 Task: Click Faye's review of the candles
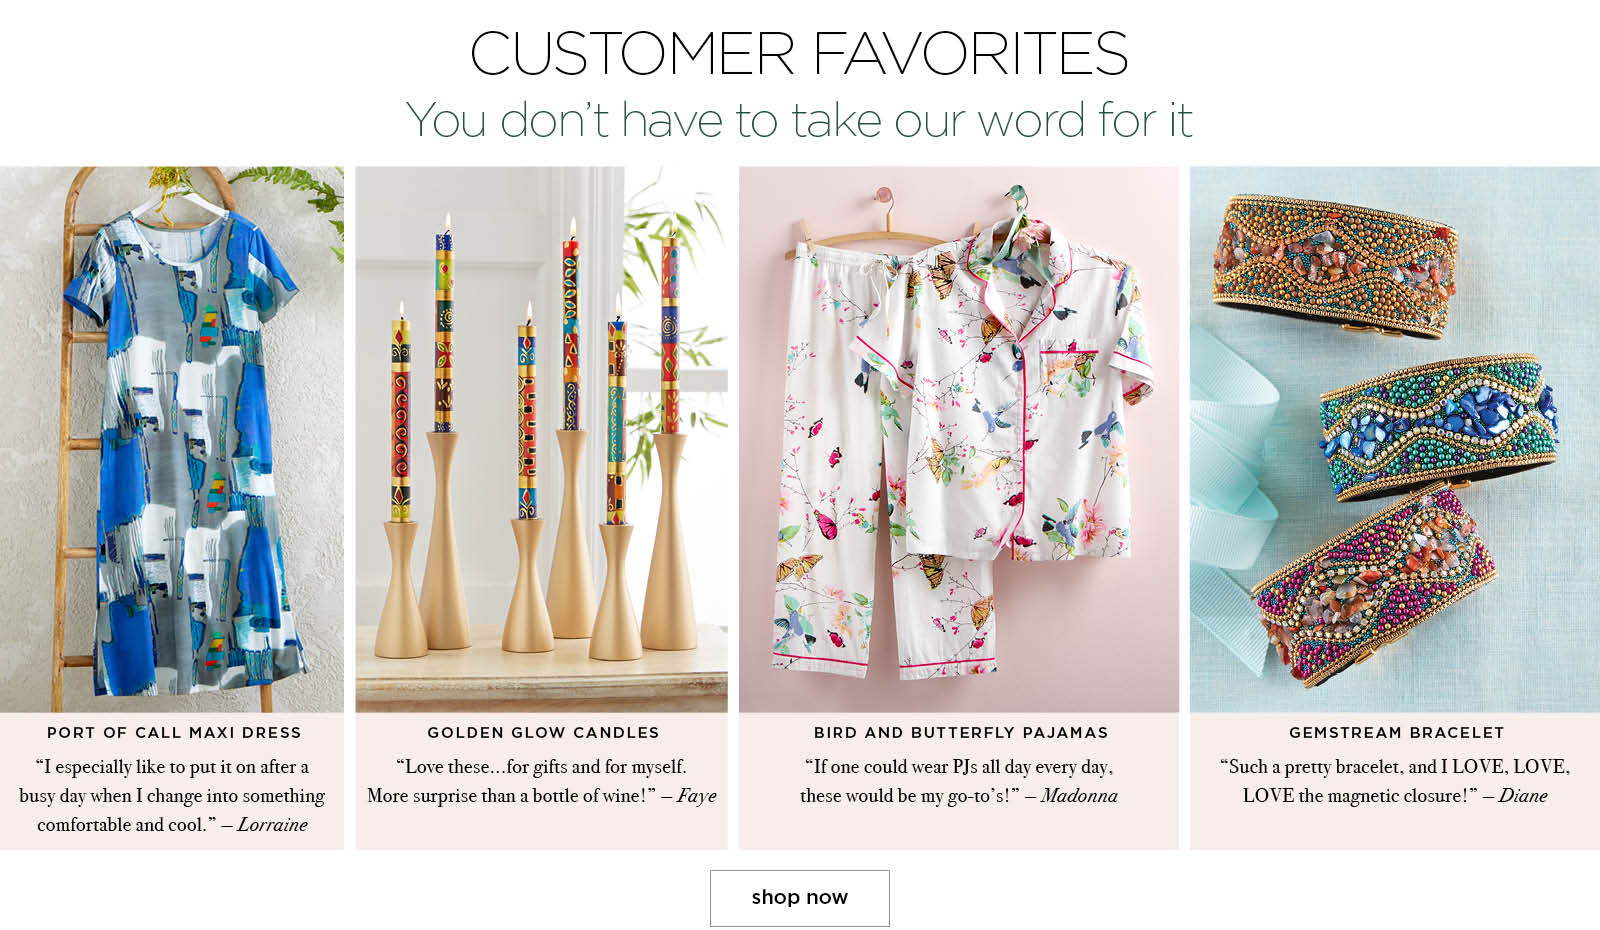click(541, 781)
